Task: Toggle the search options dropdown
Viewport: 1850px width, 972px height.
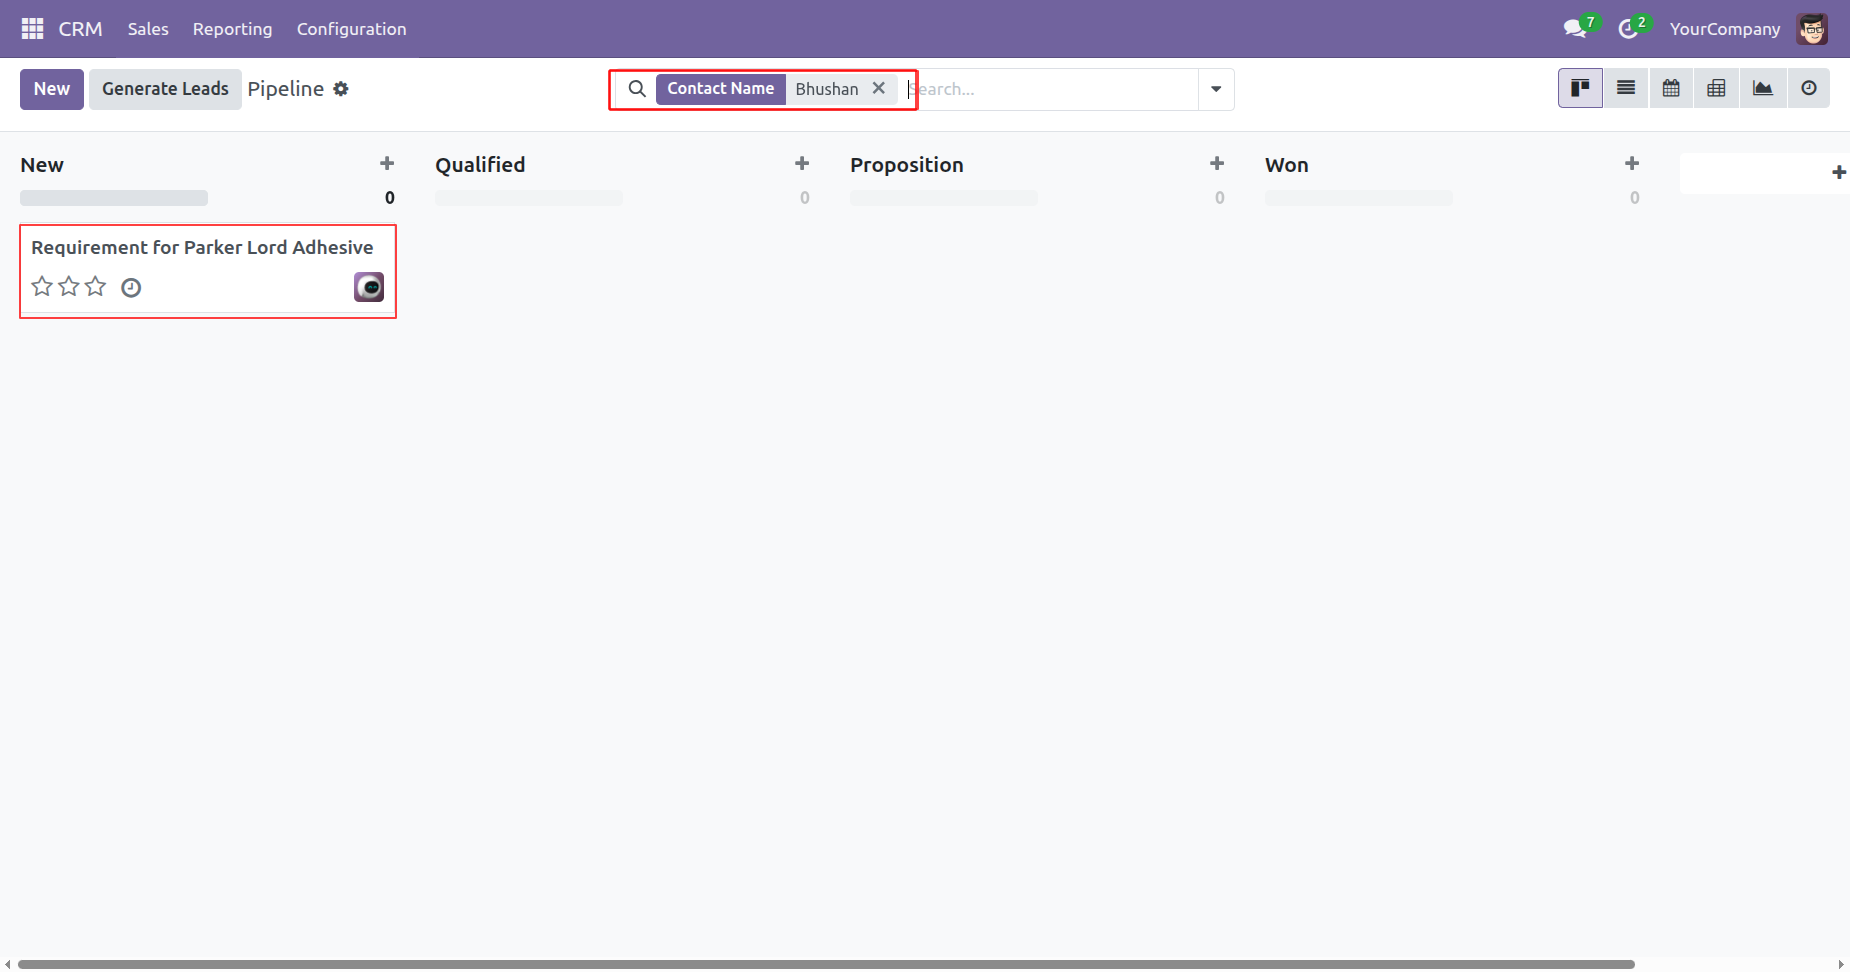Action: [x=1216, y=89]
